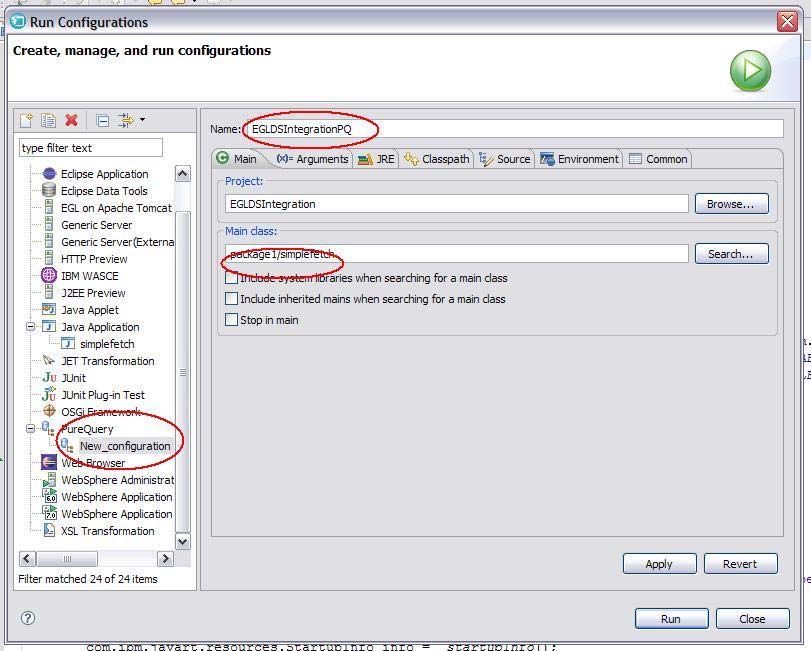Image resolution: width=811 pixels, height=651 pixels.
Task: Click the JET Transformation icon
Action: tap(49, 360)
